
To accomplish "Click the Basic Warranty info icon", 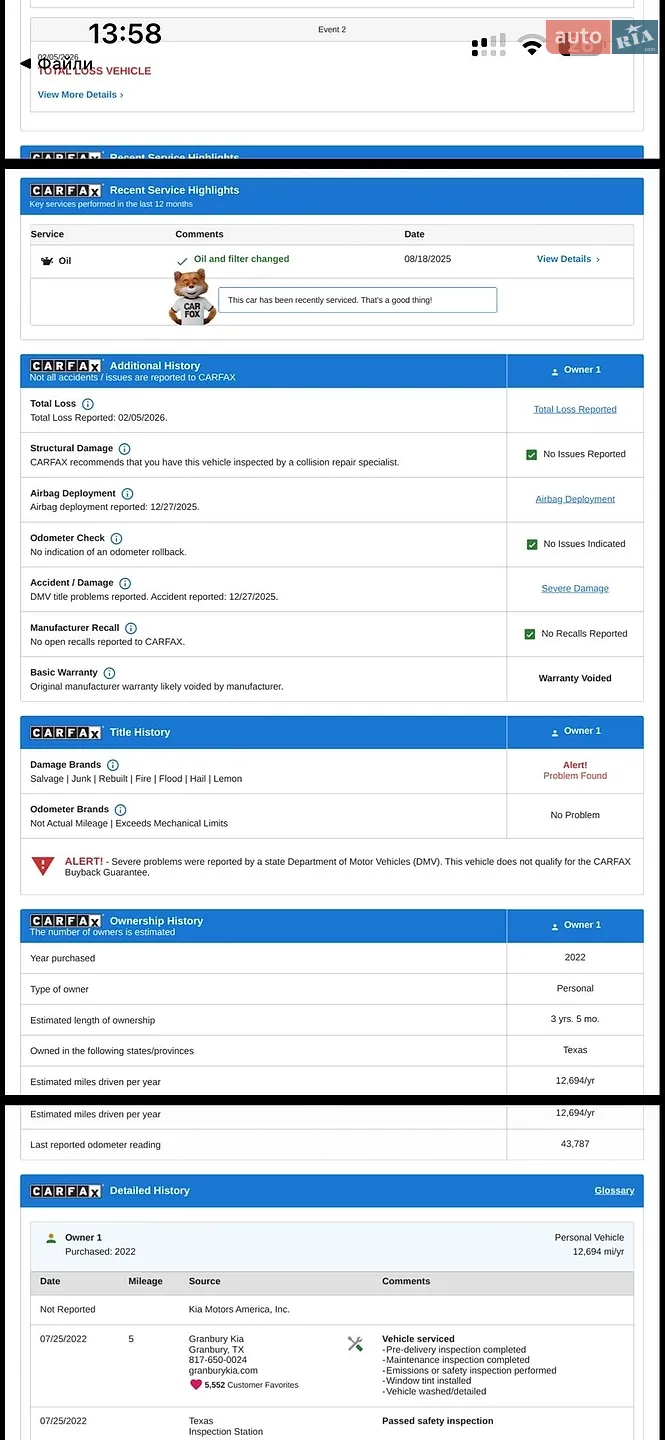I will [x=109, y=673].
